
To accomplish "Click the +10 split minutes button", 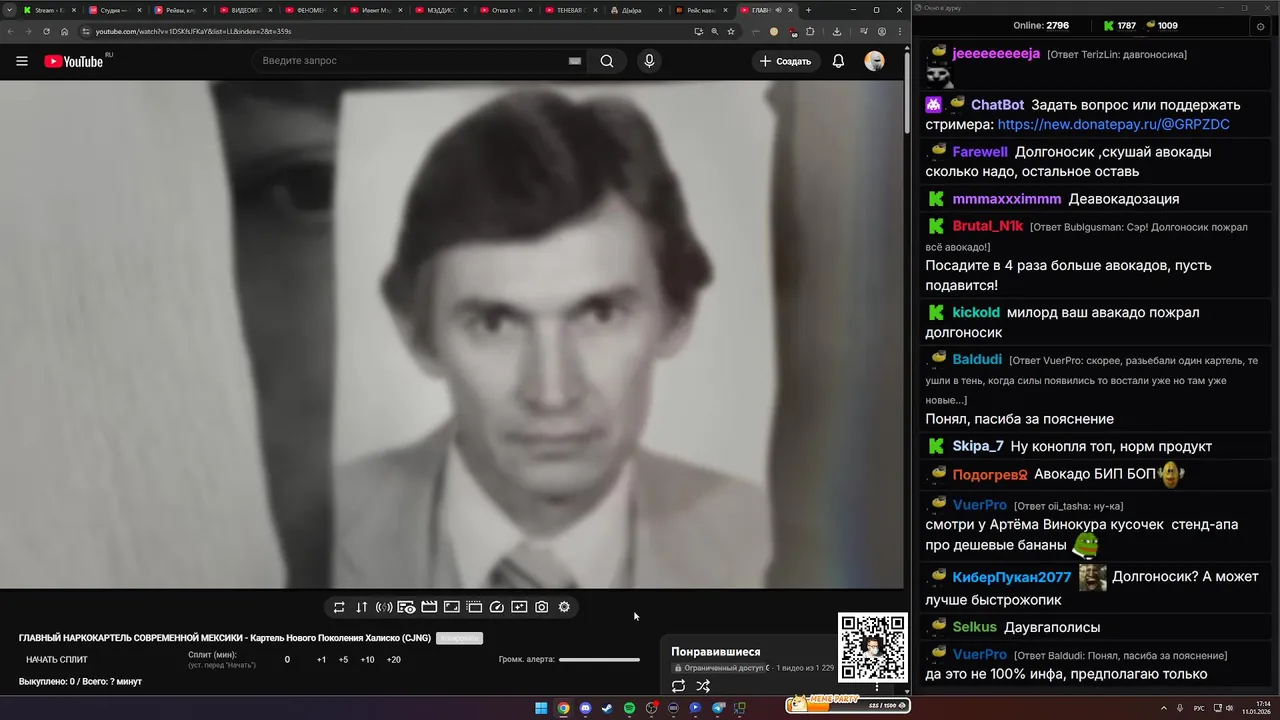I will tap(367, 660).
